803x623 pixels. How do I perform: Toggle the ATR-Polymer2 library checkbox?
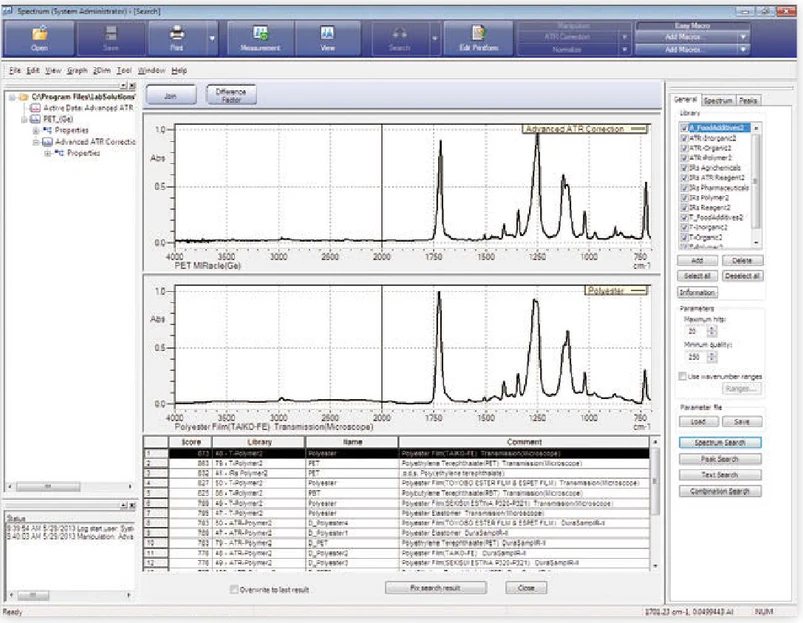[x=684, y=157]
